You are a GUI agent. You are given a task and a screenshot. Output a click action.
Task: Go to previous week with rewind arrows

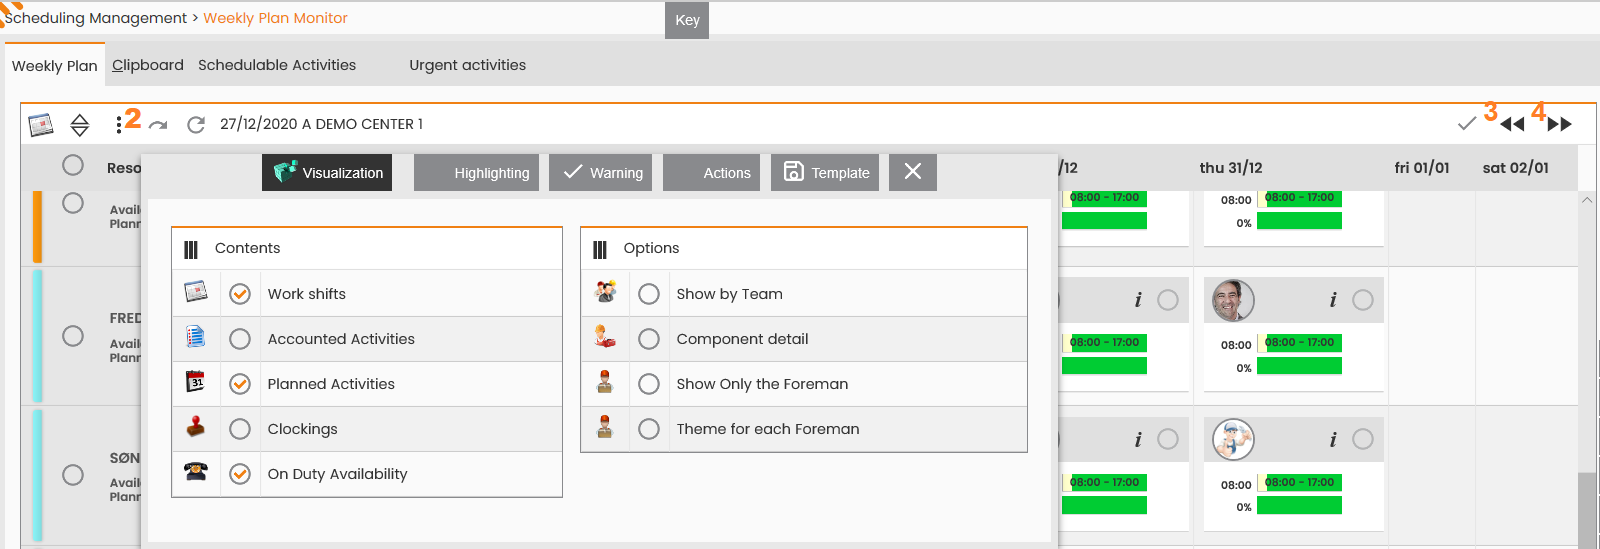(x=1512, y=124)
